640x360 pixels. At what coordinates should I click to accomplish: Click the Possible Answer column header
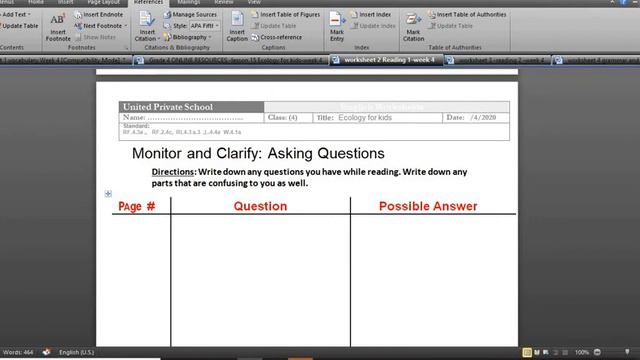[x=428, y=206]
